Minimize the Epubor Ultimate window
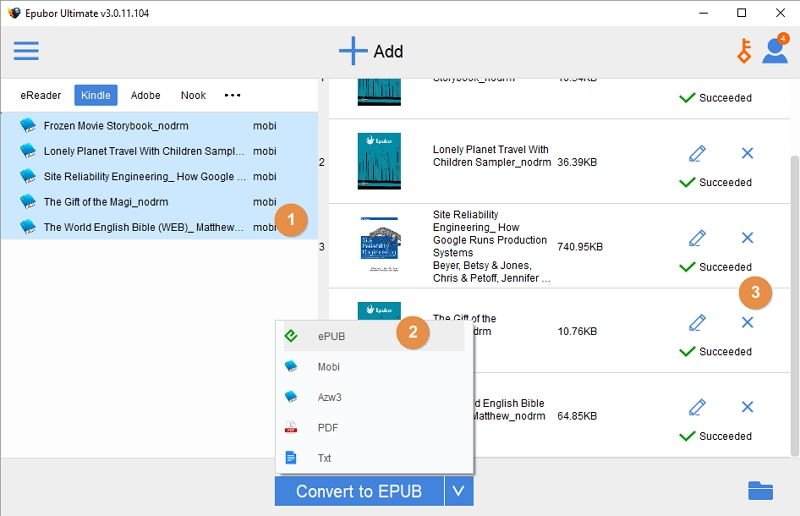The width and height of the screenshot is (800, 516). [704, 13]
